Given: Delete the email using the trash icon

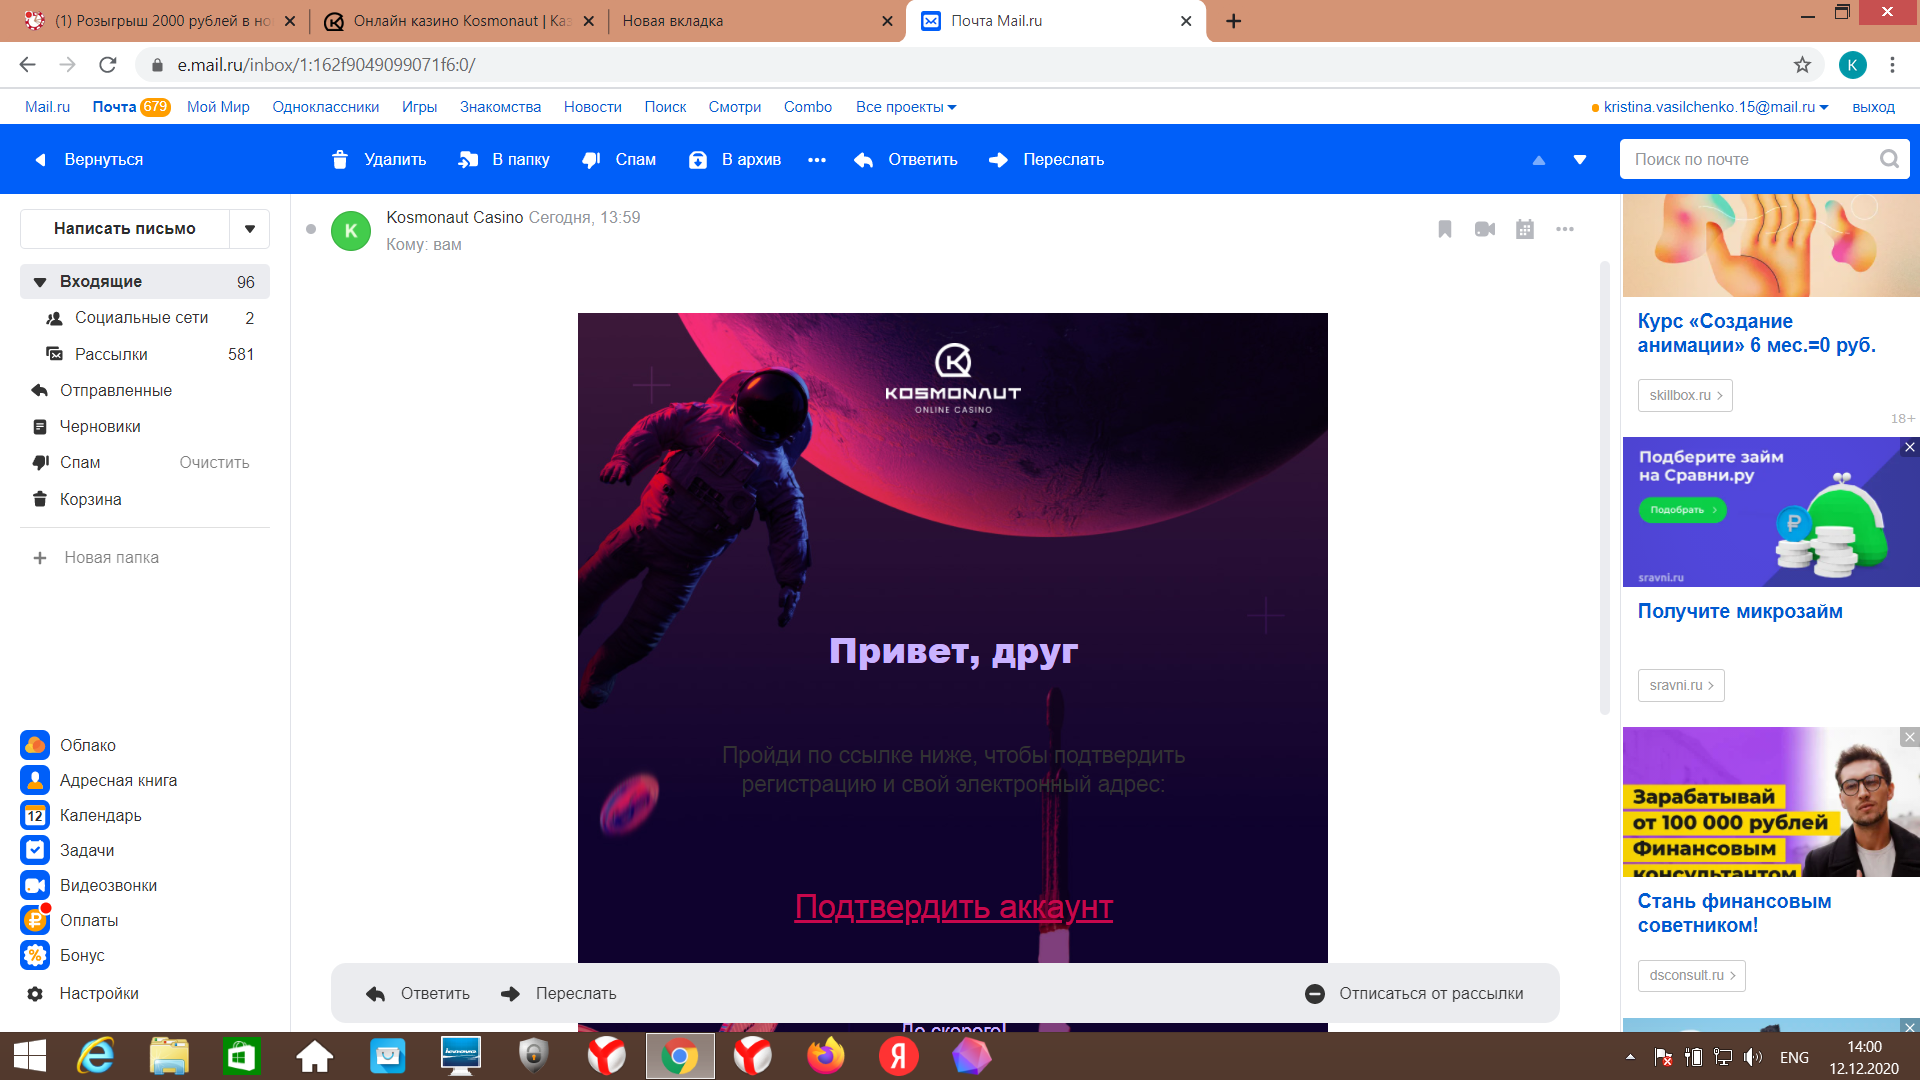Looking at the screenshot, I should coord(340,159).
